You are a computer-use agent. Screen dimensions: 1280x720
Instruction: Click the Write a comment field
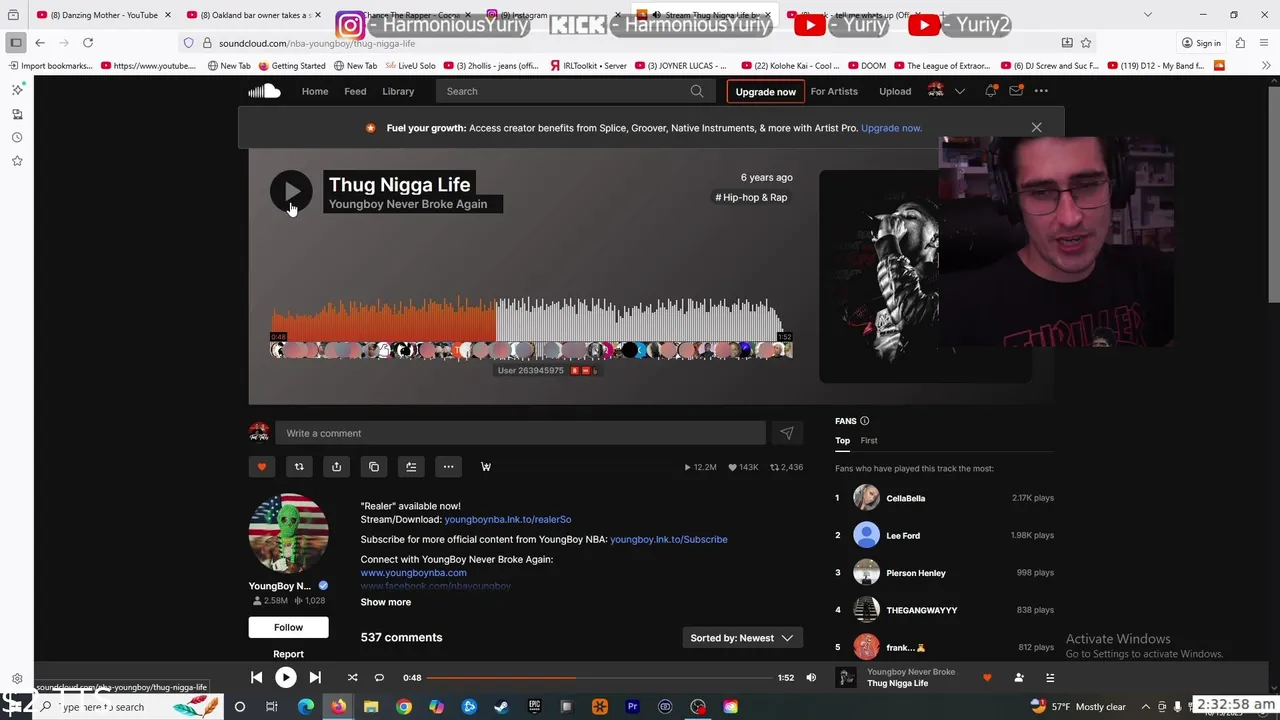coord(520,433)
